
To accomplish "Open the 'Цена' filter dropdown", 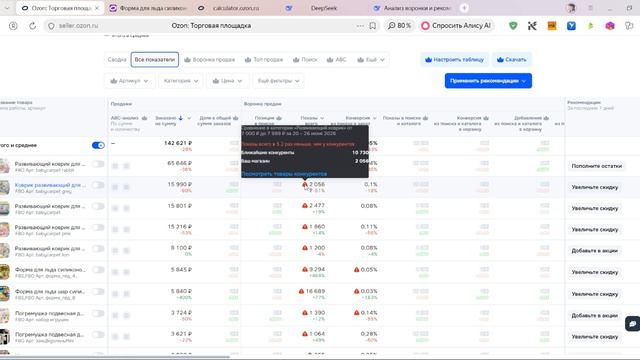I will (227, 81).
